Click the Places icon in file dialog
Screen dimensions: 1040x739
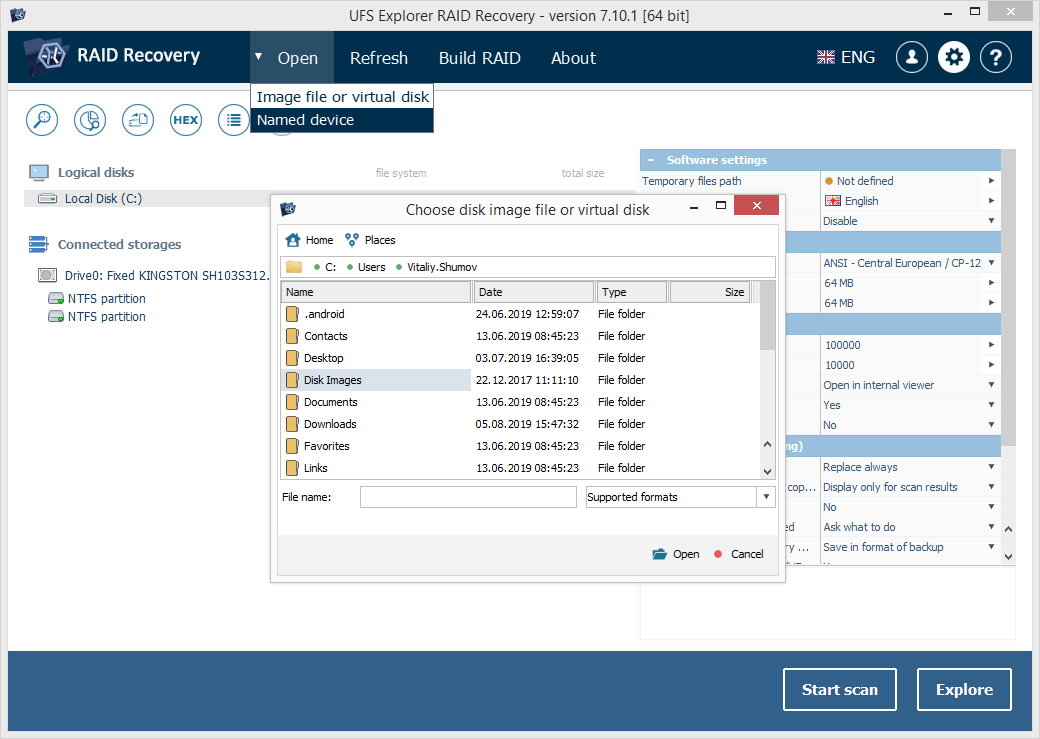pos(352,240)
